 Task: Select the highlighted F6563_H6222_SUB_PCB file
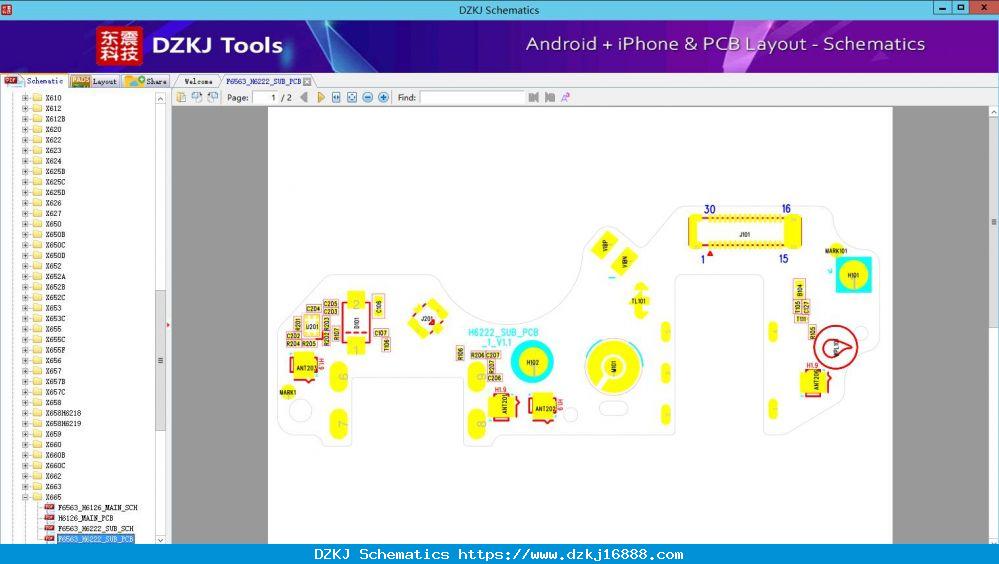pyautogui.click(x=96, y=539)
